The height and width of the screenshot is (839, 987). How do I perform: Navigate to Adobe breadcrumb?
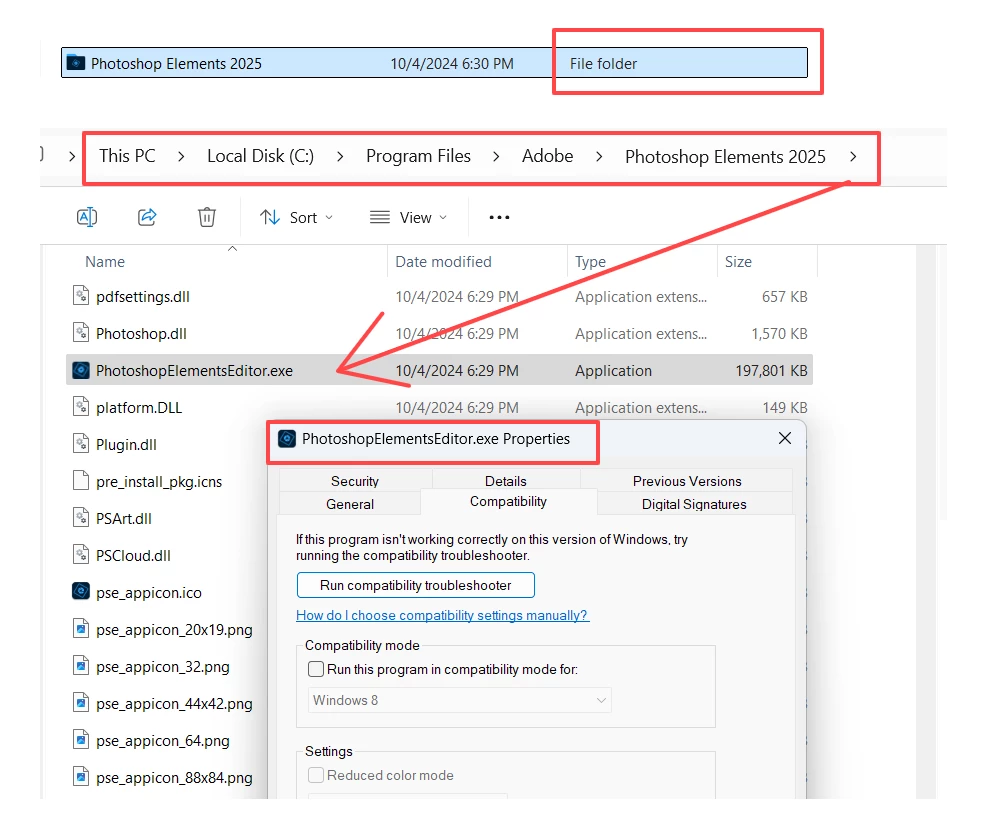pyautogui.click(x=548, y=156)
